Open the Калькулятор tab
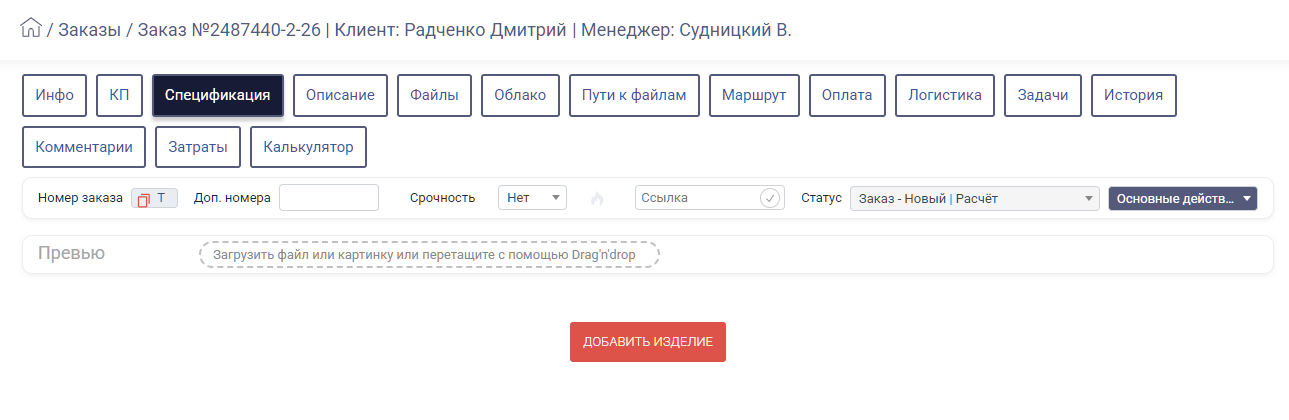This screenshot has width=1289, height=420. (x=308, y=147)
